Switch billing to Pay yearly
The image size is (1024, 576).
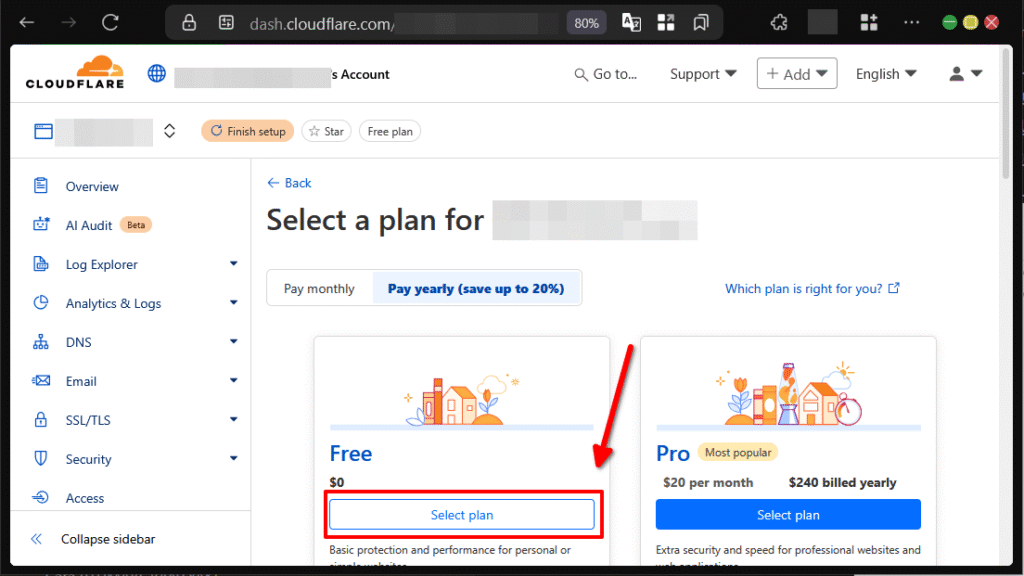click(x=477, y=287)
